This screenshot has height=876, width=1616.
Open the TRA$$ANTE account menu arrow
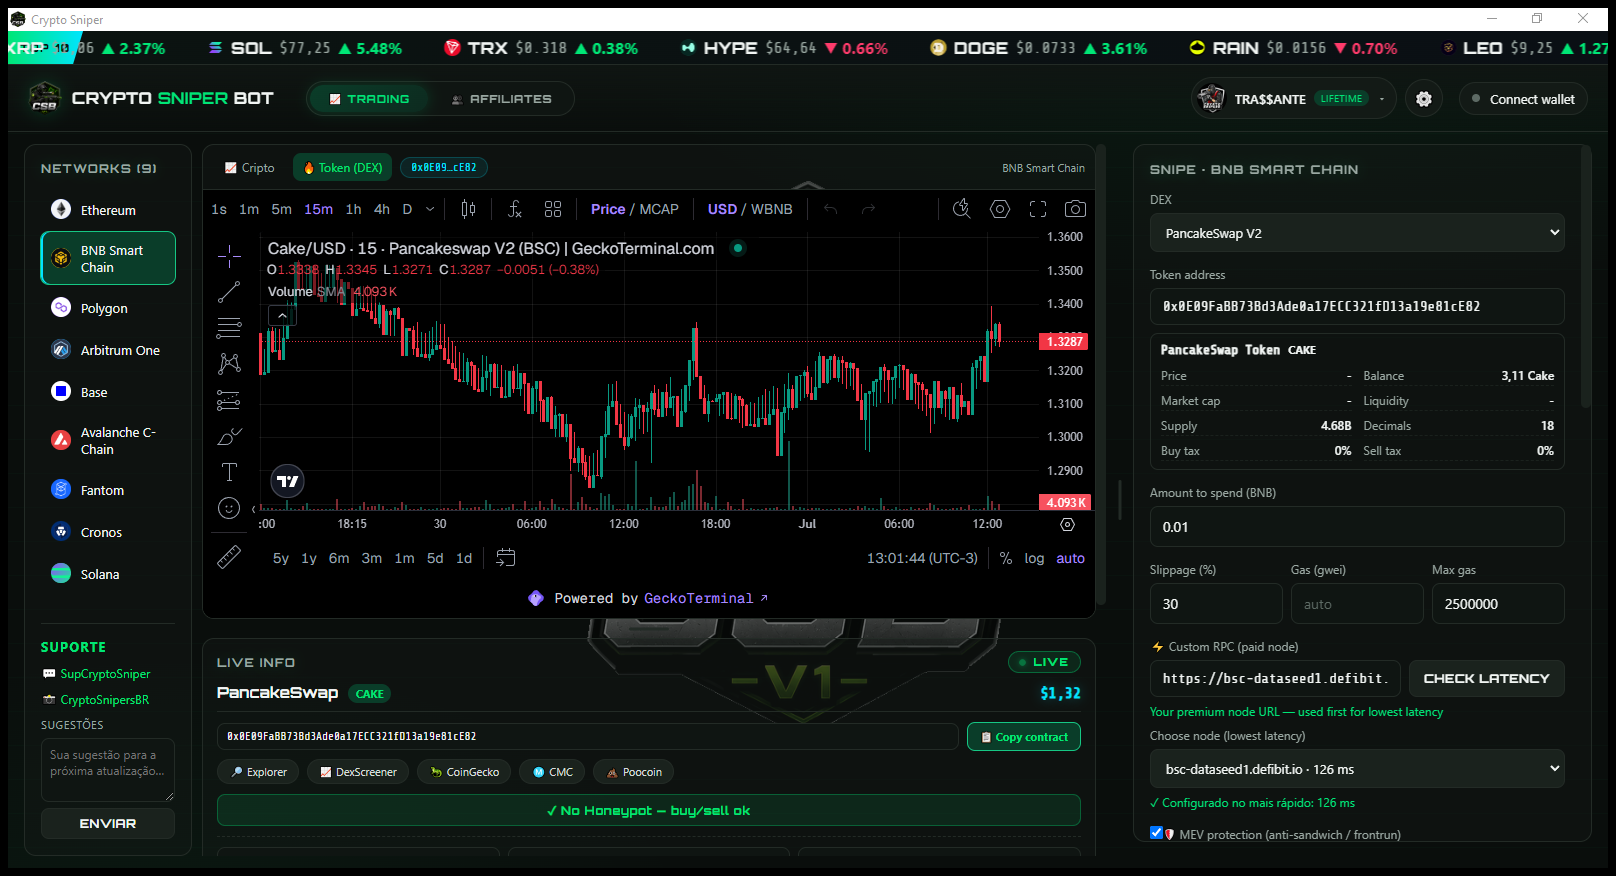pyautogui.click(x=1382, y=99)
